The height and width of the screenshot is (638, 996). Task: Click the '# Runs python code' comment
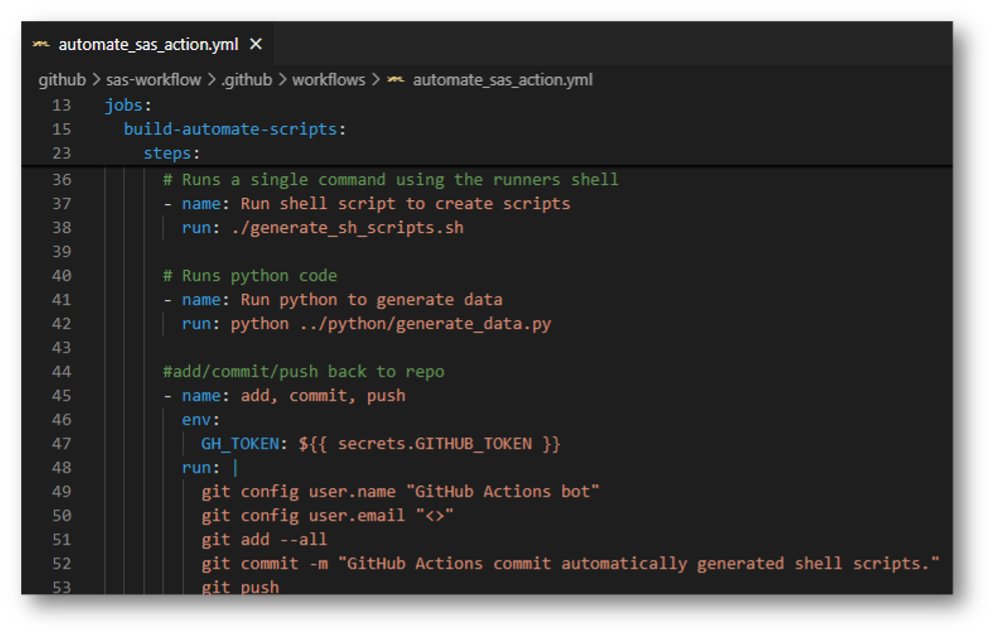250,275
